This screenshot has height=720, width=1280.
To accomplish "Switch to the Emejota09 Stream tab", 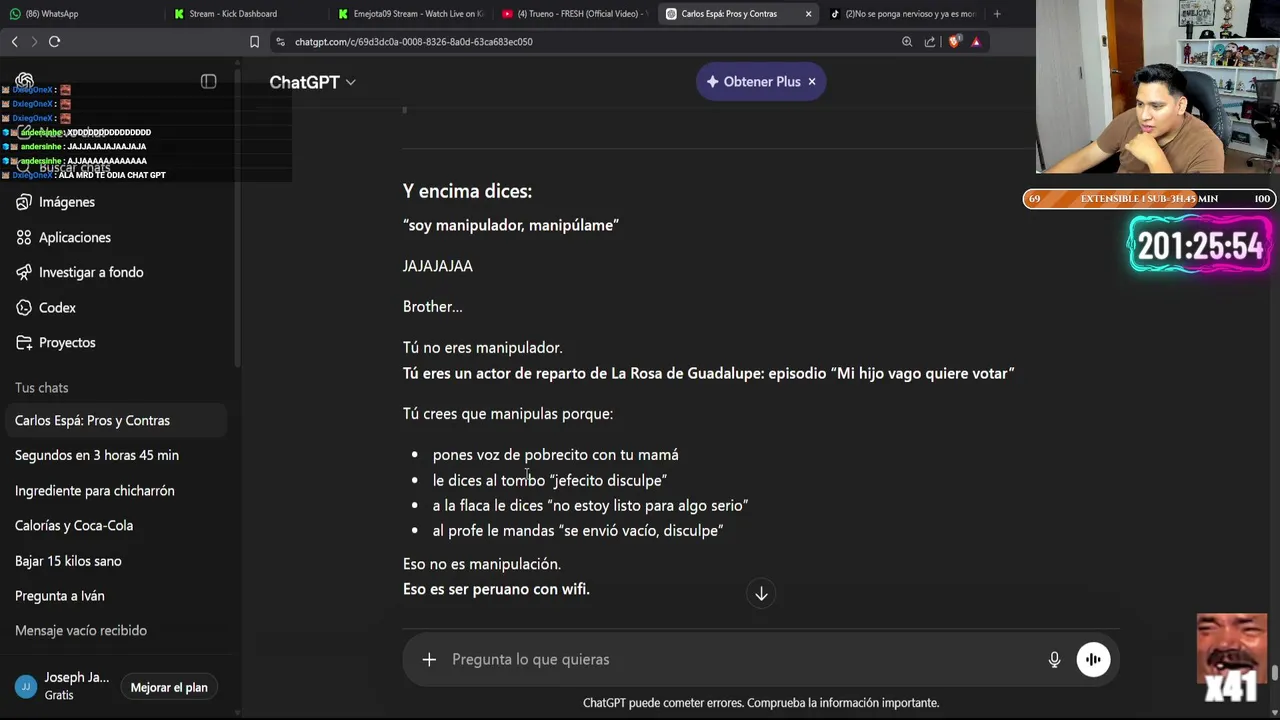I will [410, 14].
